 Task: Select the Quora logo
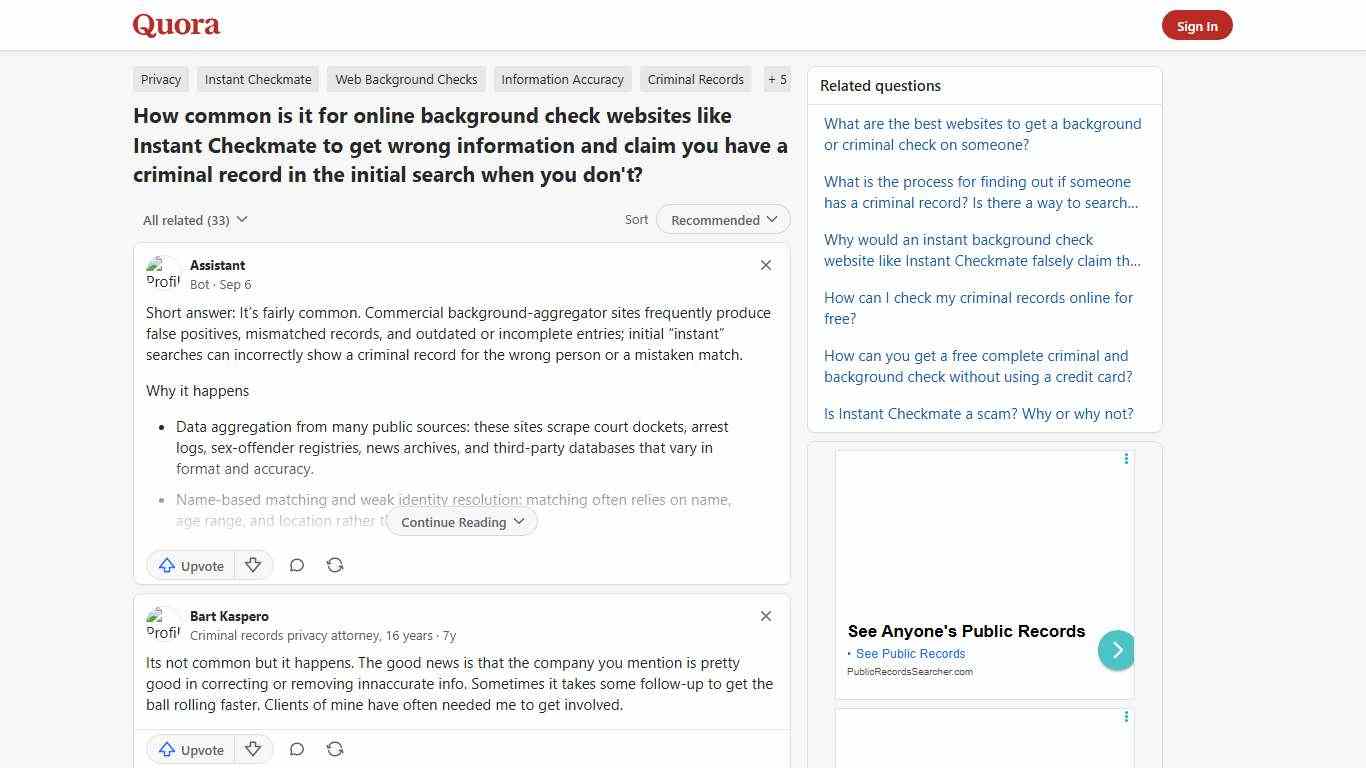(176, 25)
